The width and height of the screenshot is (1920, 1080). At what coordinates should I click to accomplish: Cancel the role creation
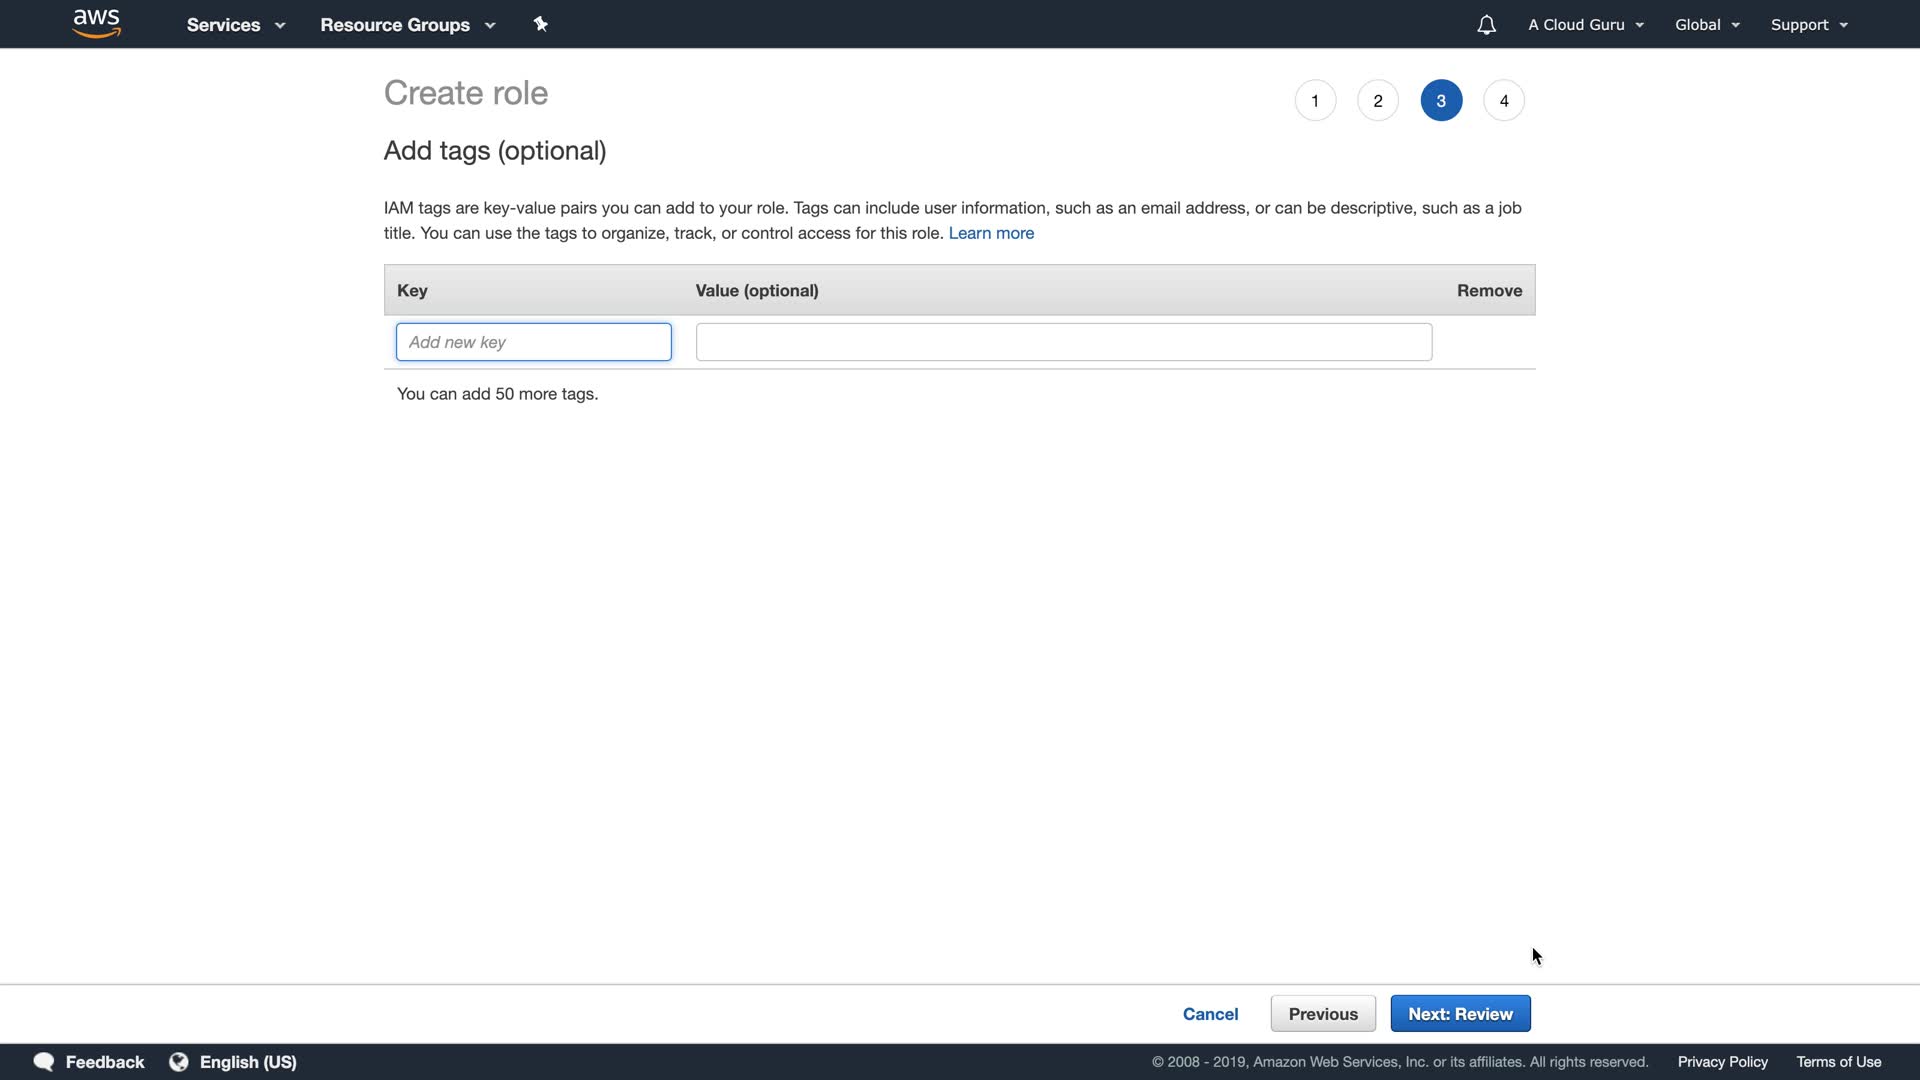pyautogui.click(x=1210, y=1014)
